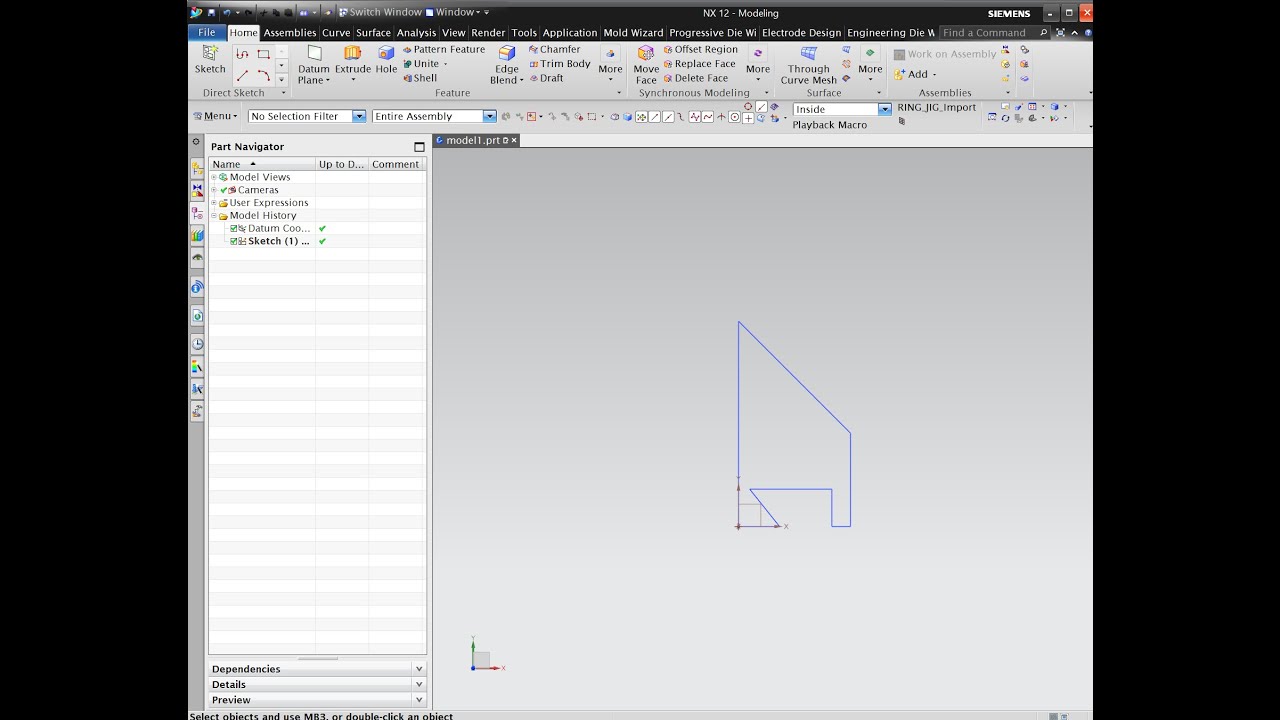Switch to the Curve tab
1280x720 pixels.
336,33
